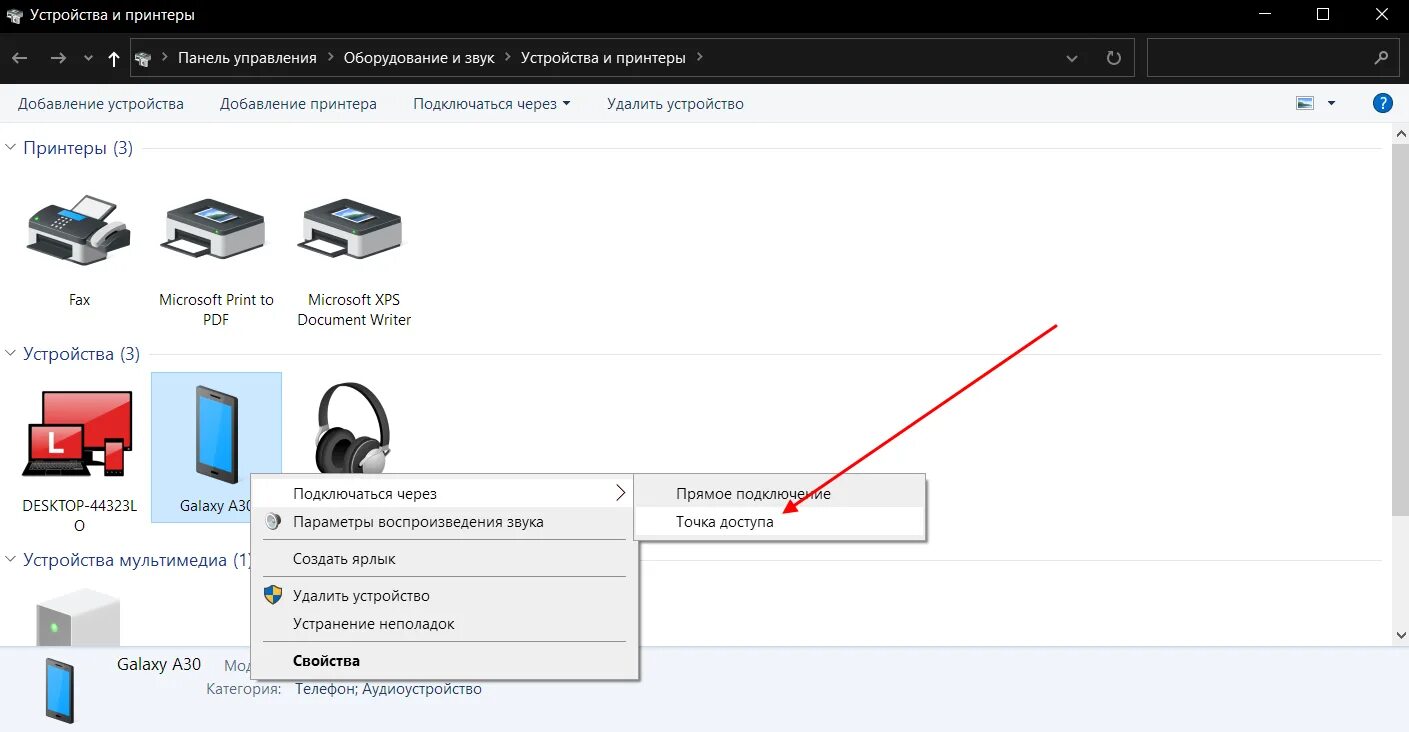Select Microsoft XPS Document Writer icon
The height and width of the screenshot is (732, 1409).
click(x=352, y=229)
